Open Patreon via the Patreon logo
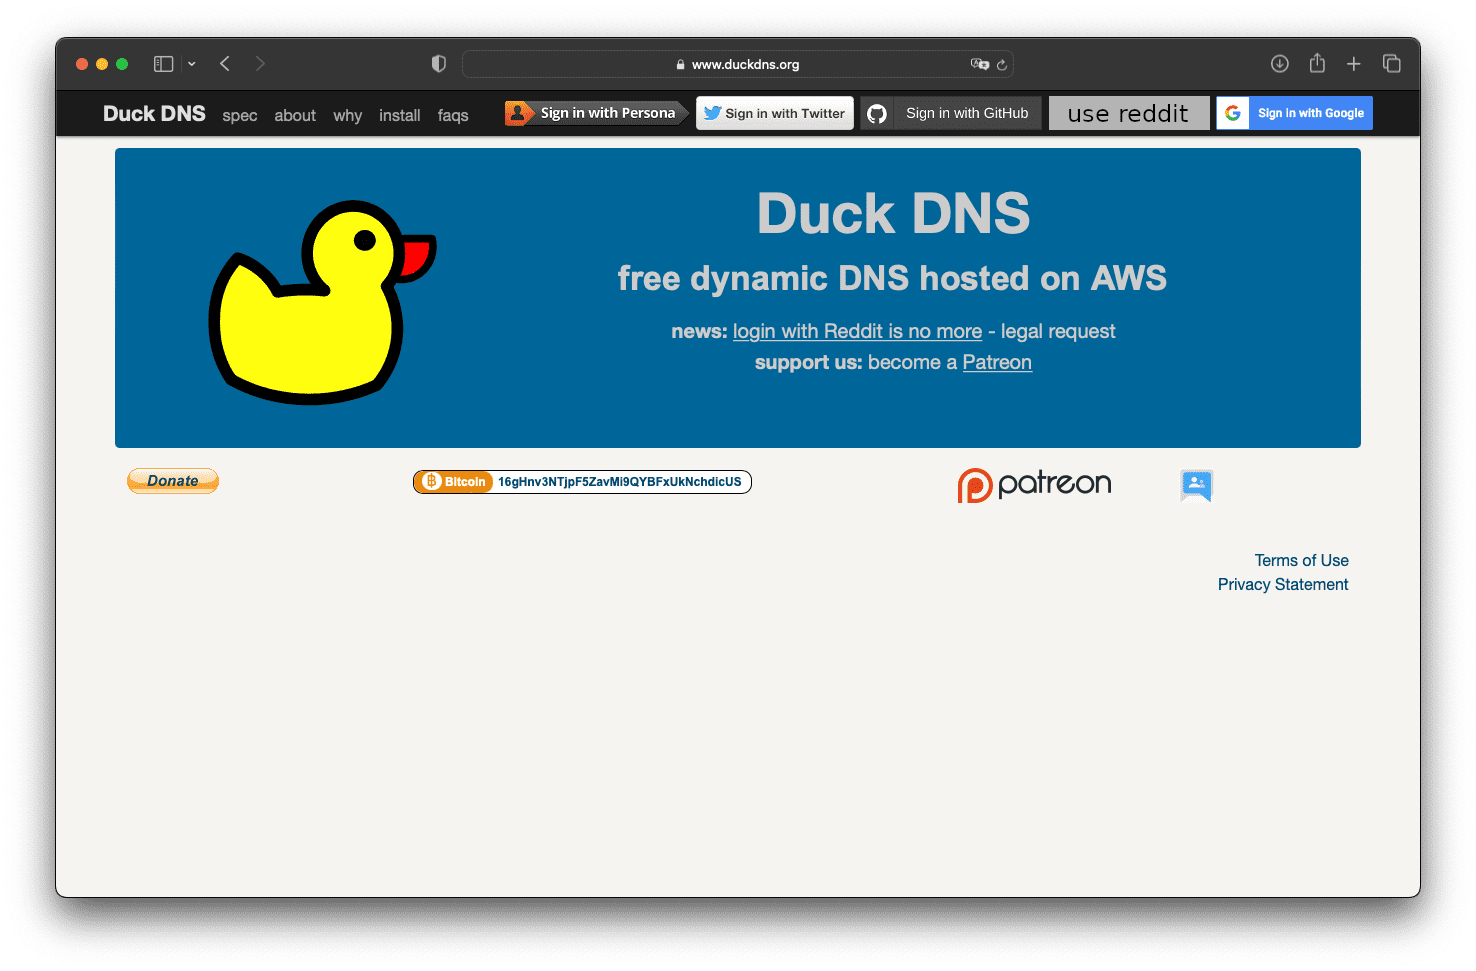The width and height of the screenshot is (1476, 971). coord(1034,484)
